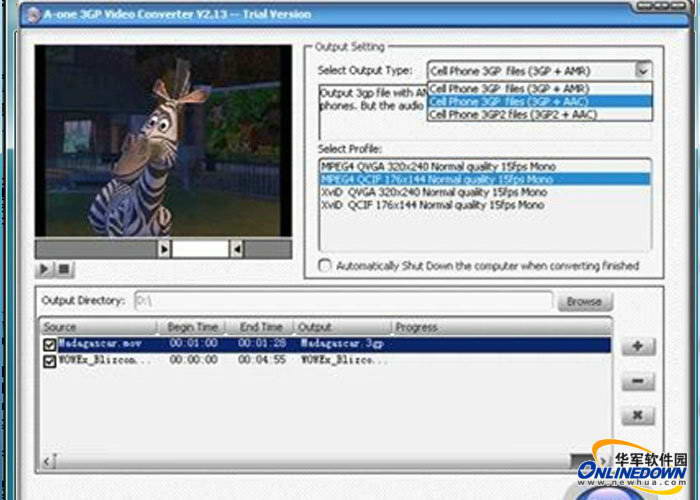The width and height of the screenshot is (700, 500).
Task: Choose Cell Phone 3GP files (3GP + AMR) option
Action: pos(539,89)
